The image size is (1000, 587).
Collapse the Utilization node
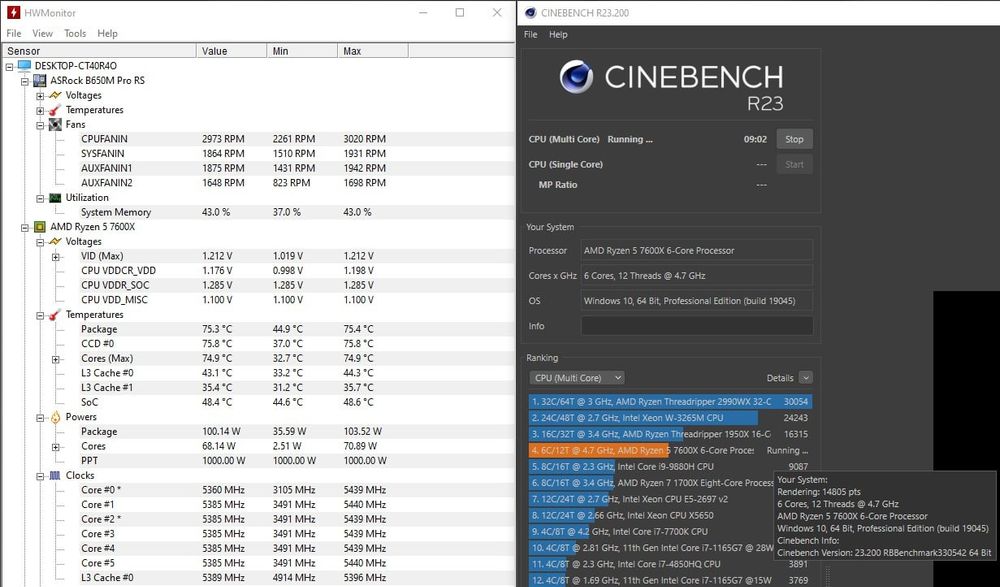click(40, 198)
